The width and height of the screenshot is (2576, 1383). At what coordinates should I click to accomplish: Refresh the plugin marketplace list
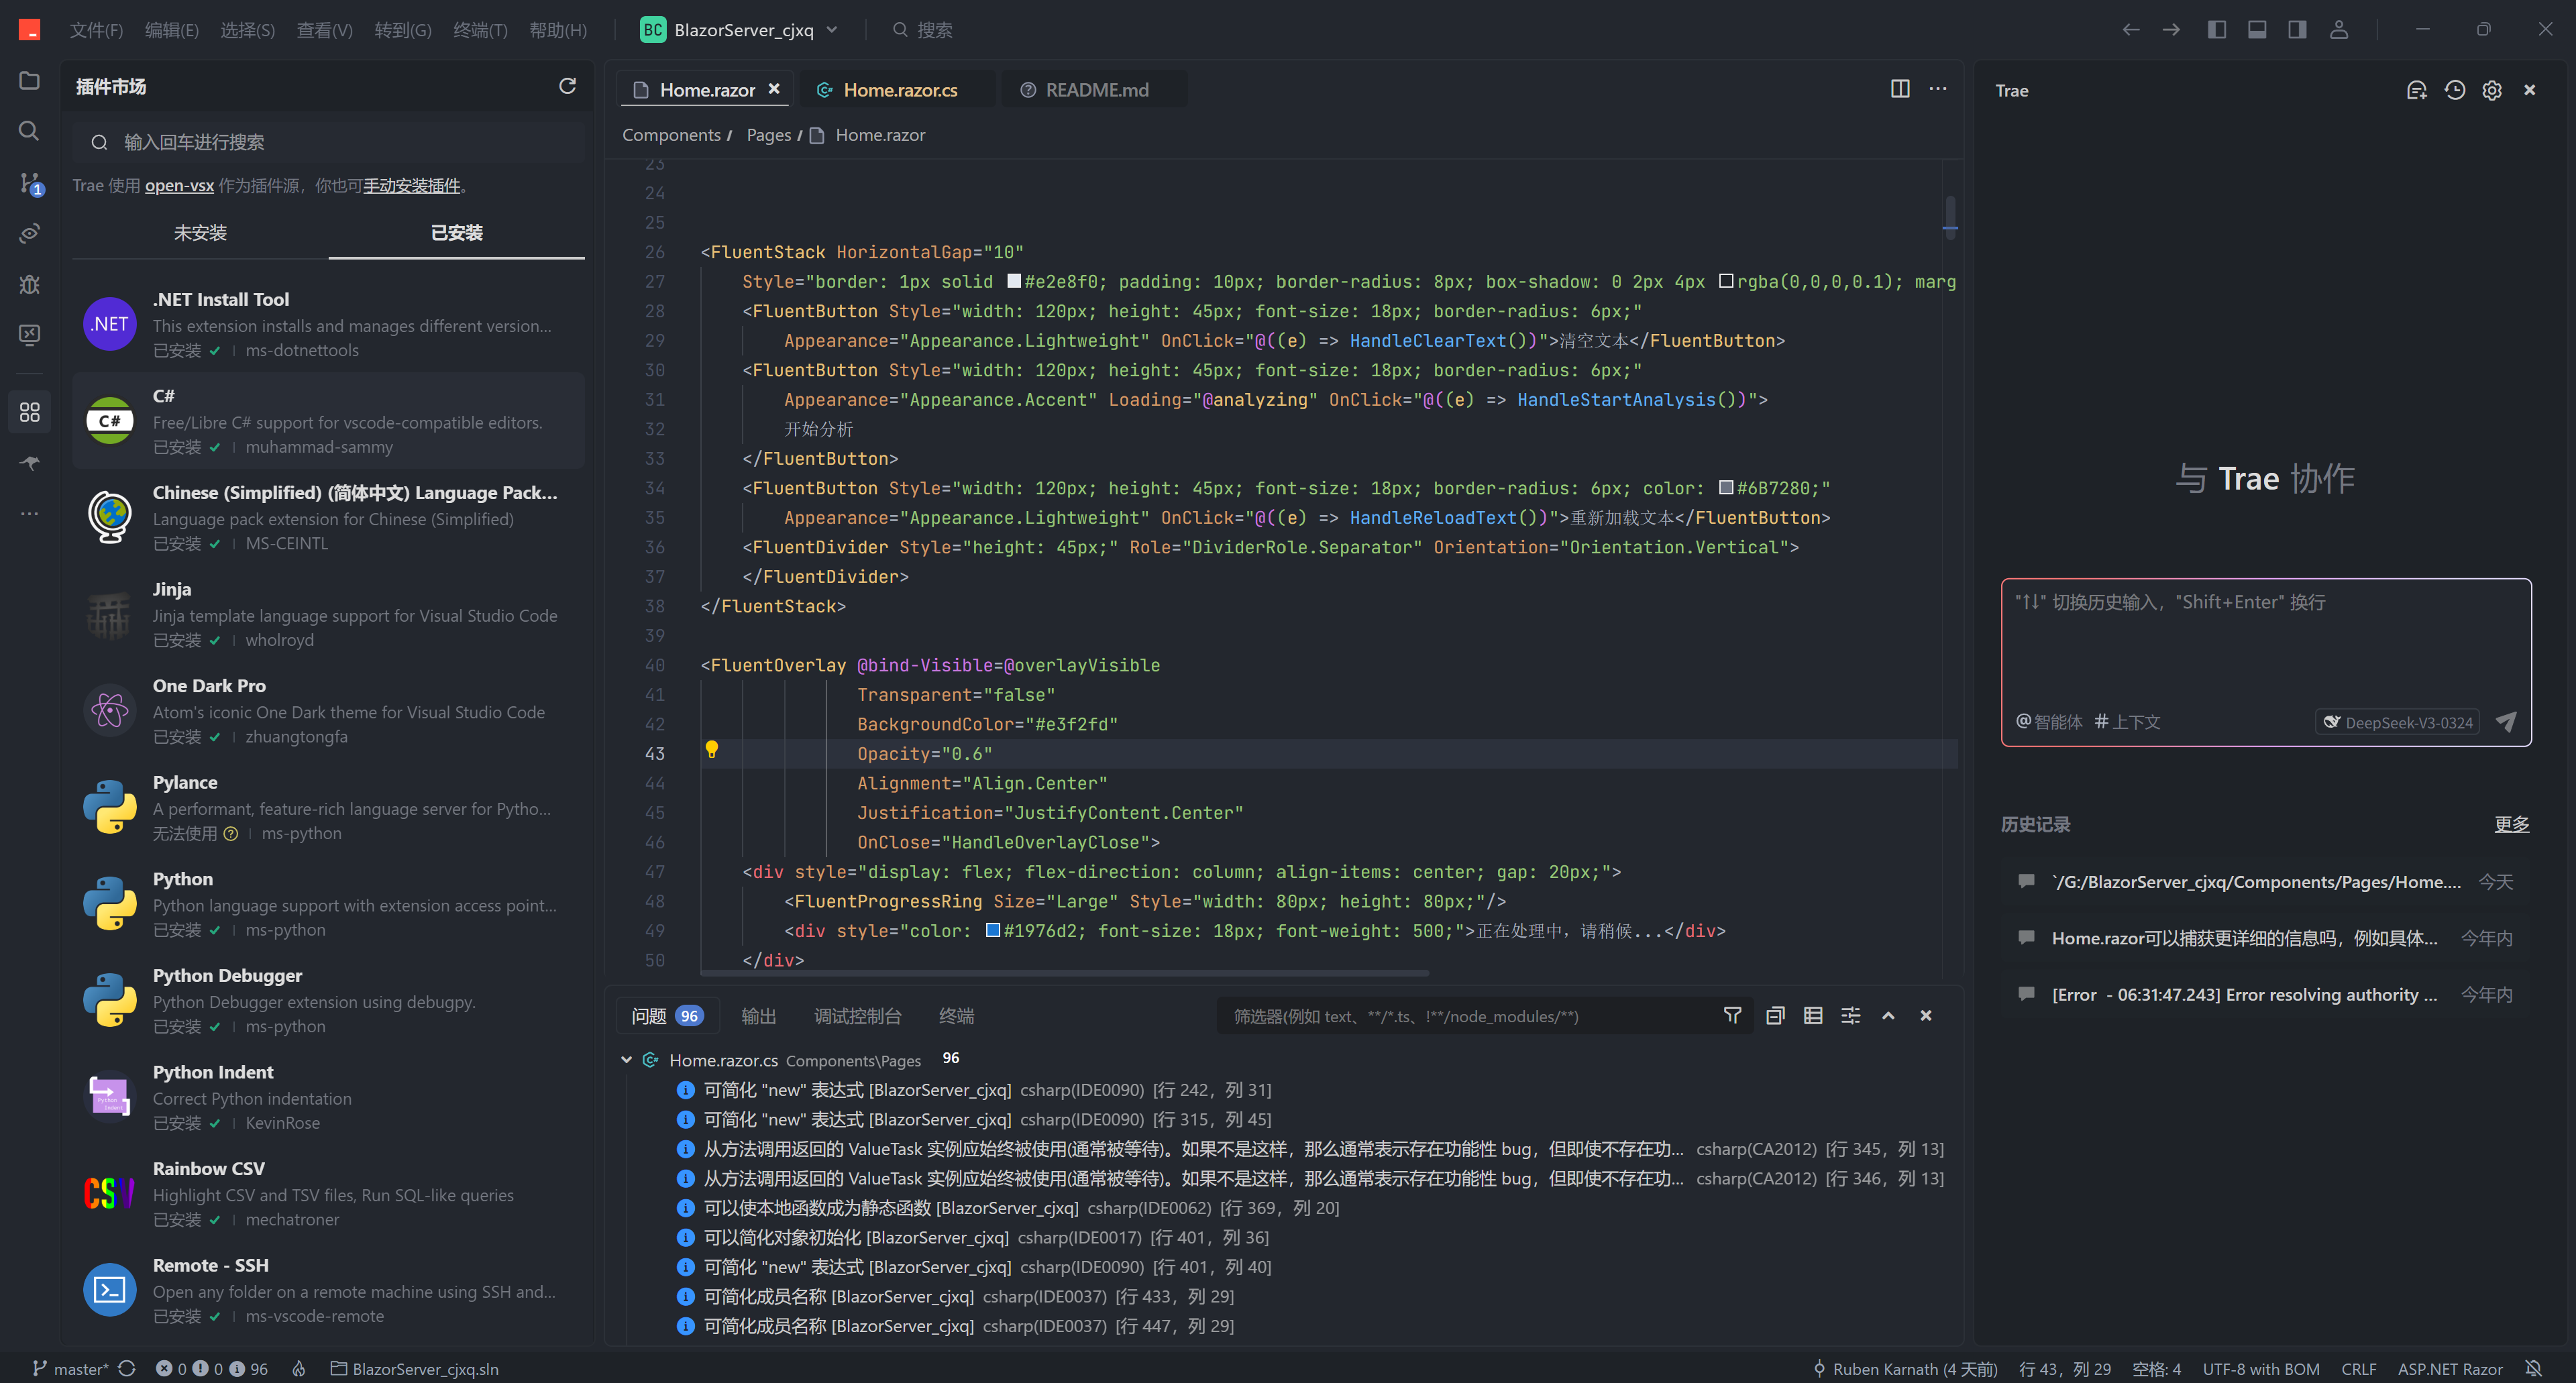coord(567,86)
